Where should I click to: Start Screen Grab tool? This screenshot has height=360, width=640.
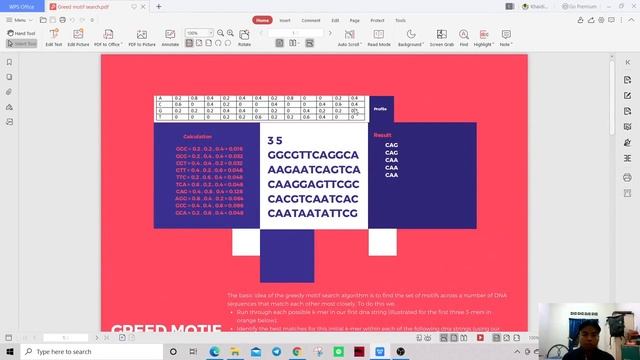point(442,38)
